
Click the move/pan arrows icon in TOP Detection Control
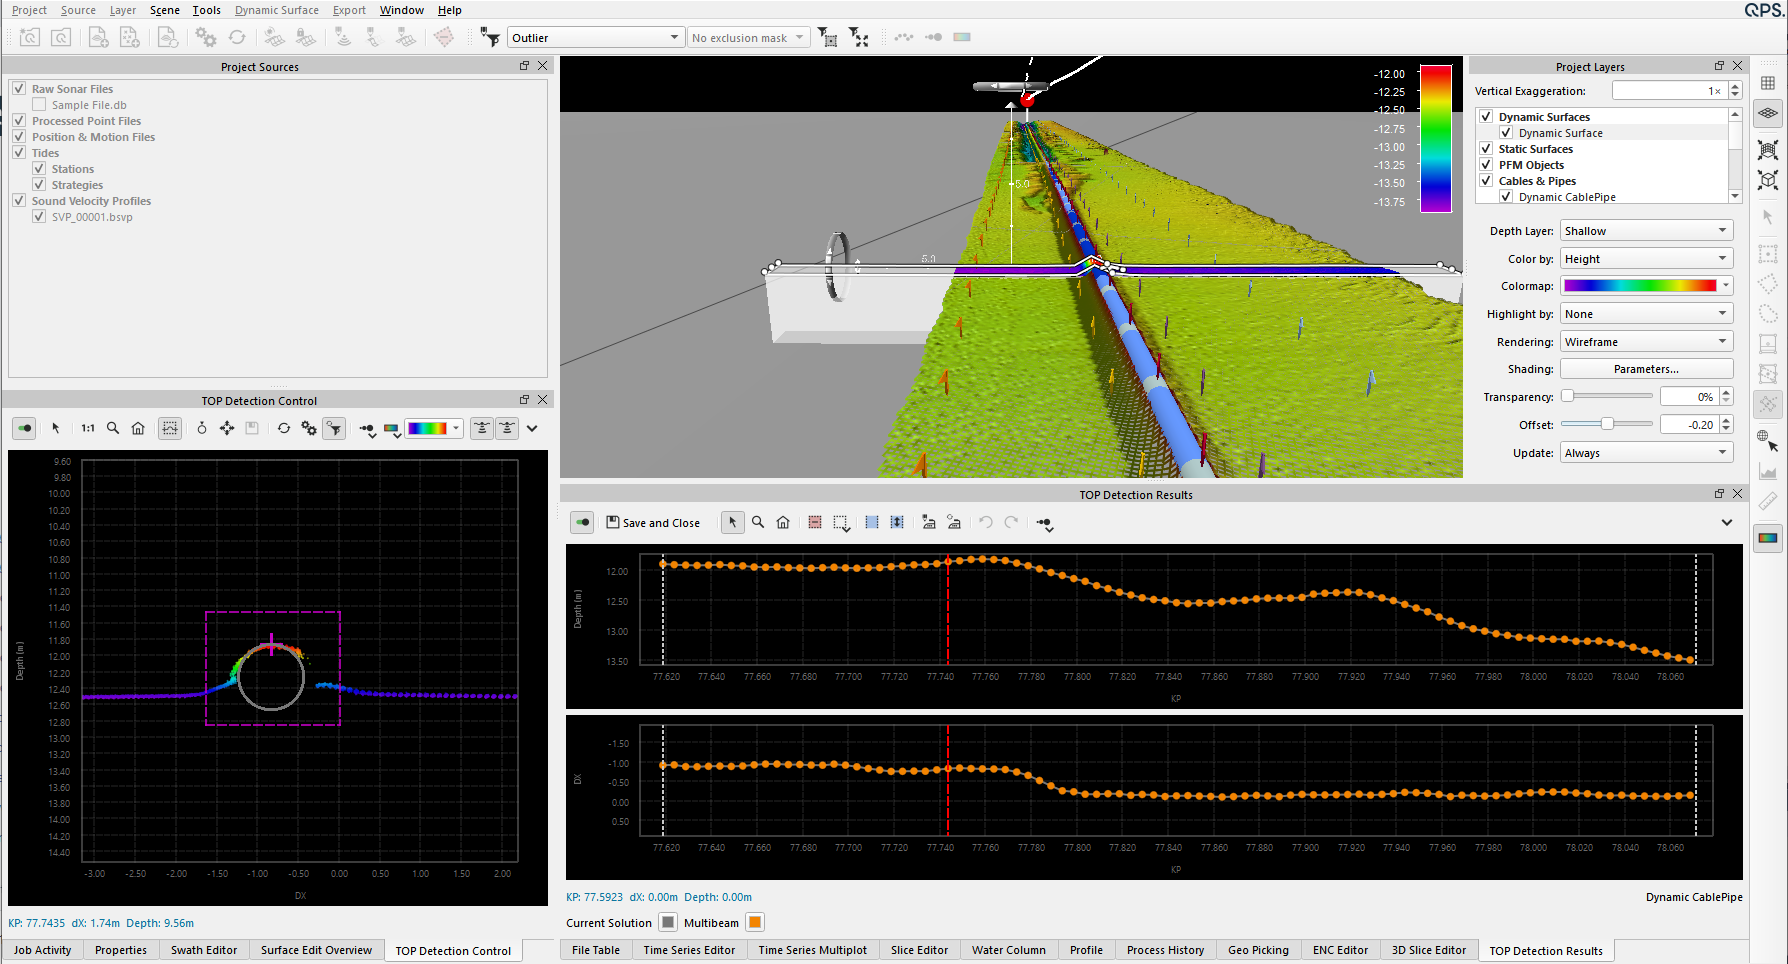coord(227,428)
